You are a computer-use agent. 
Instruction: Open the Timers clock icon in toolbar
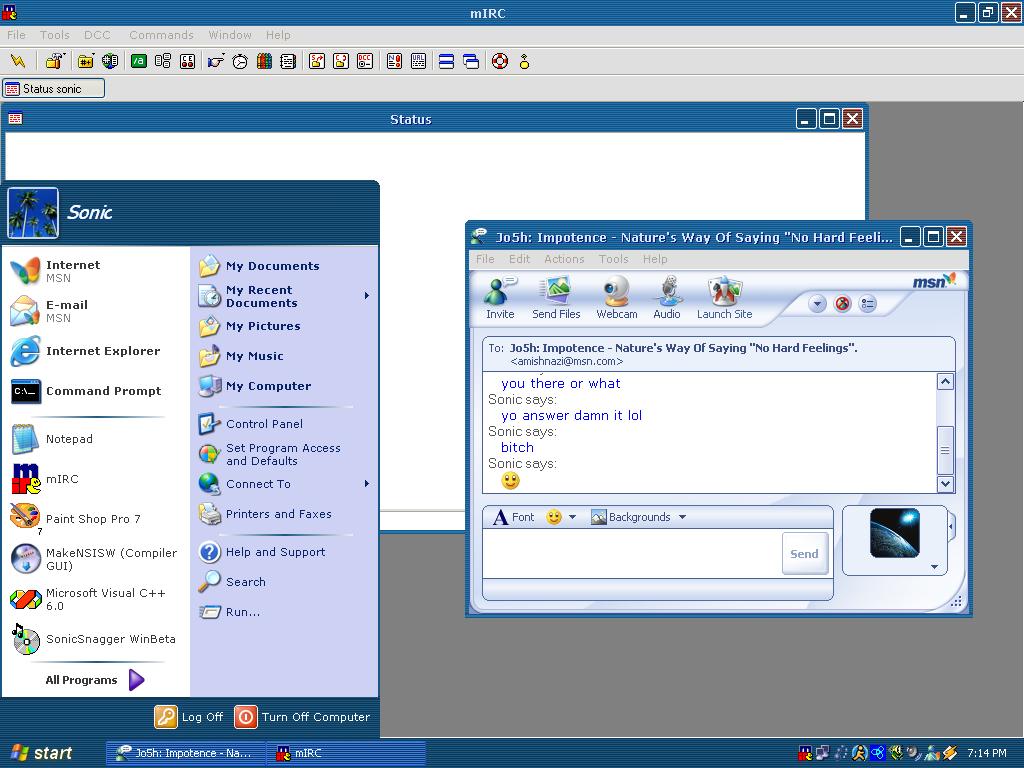pyautogui.click(x=240, y=61)
